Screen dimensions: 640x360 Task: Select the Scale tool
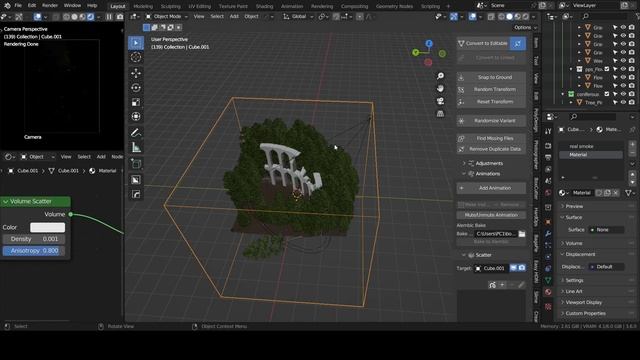click(136, 102)
